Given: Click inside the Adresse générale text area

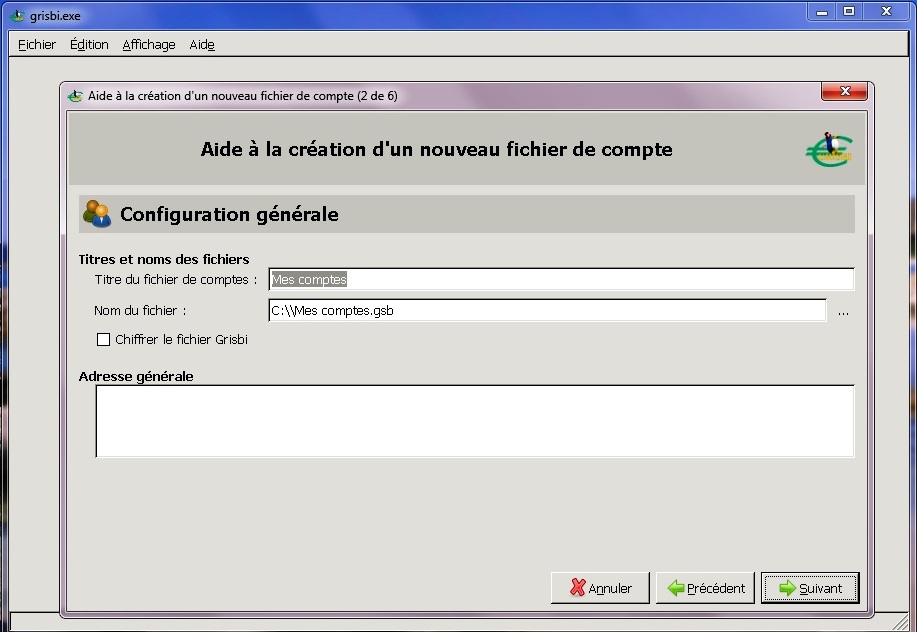Looking at the screenshot, I should coord(475,421).
